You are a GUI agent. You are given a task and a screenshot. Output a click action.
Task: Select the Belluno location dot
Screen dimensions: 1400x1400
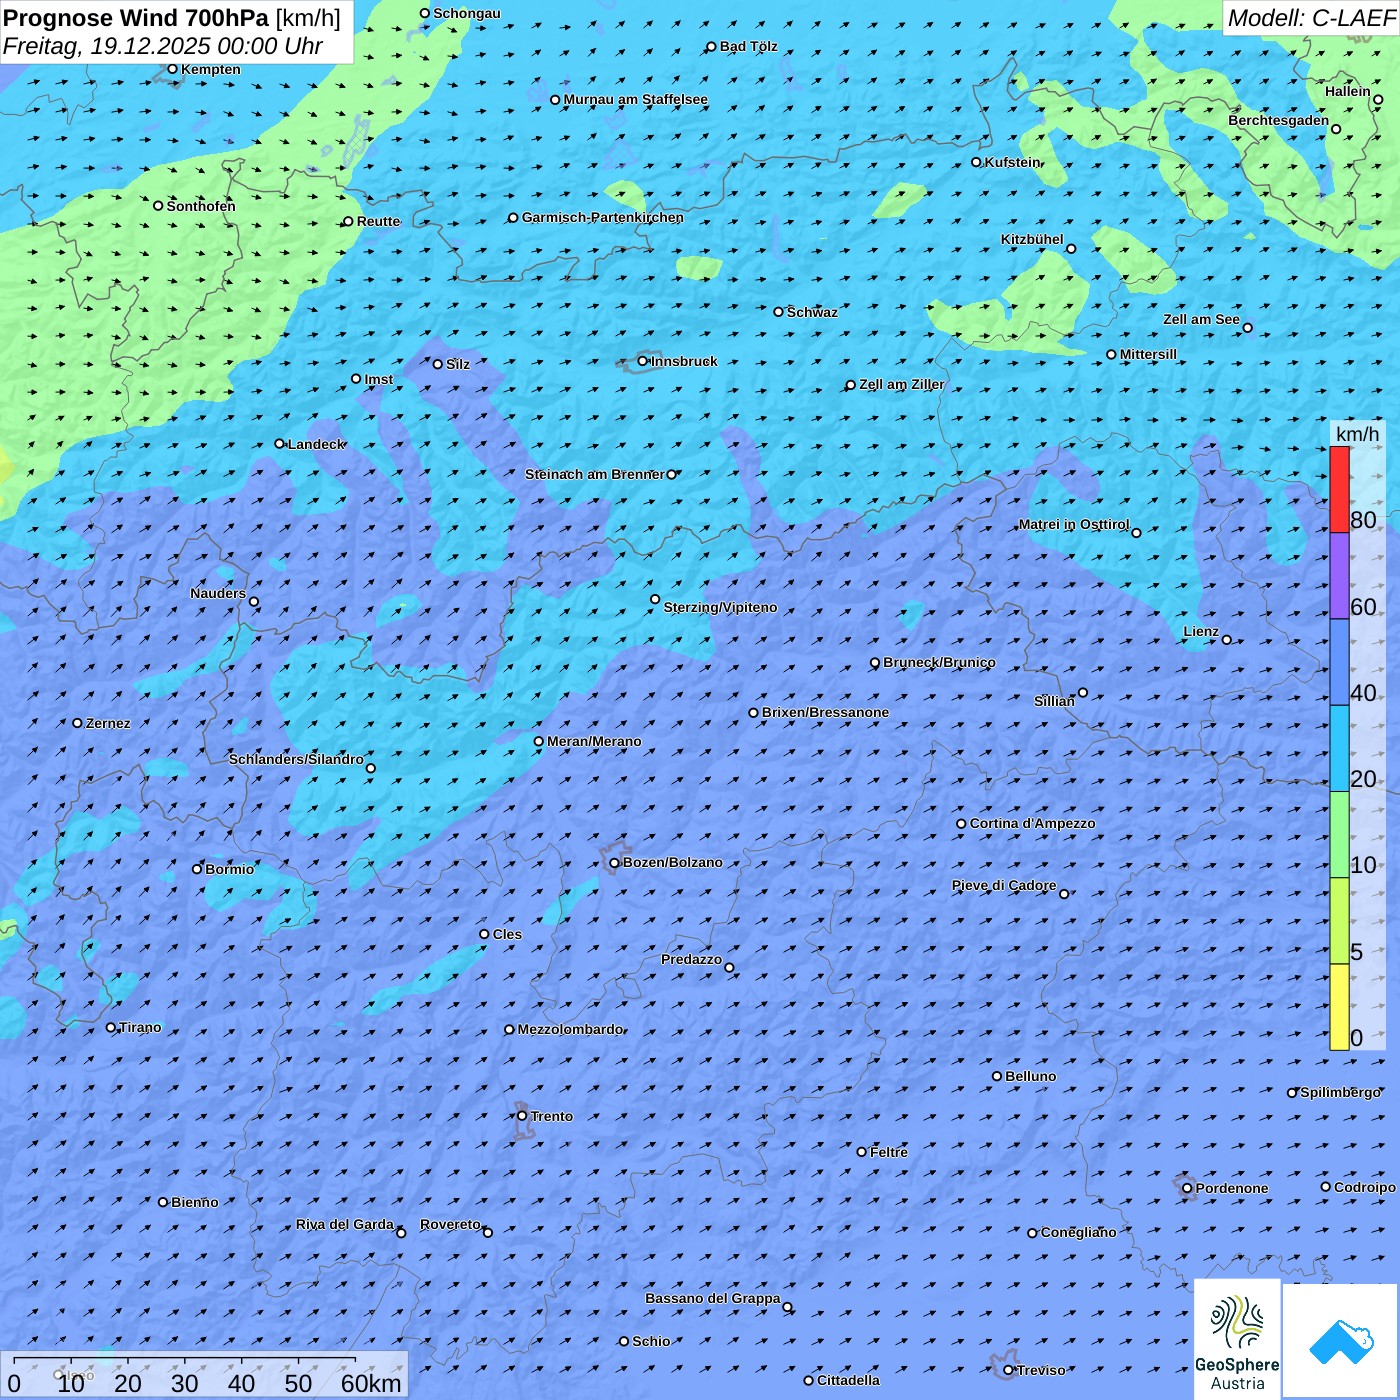[997, 1076]
